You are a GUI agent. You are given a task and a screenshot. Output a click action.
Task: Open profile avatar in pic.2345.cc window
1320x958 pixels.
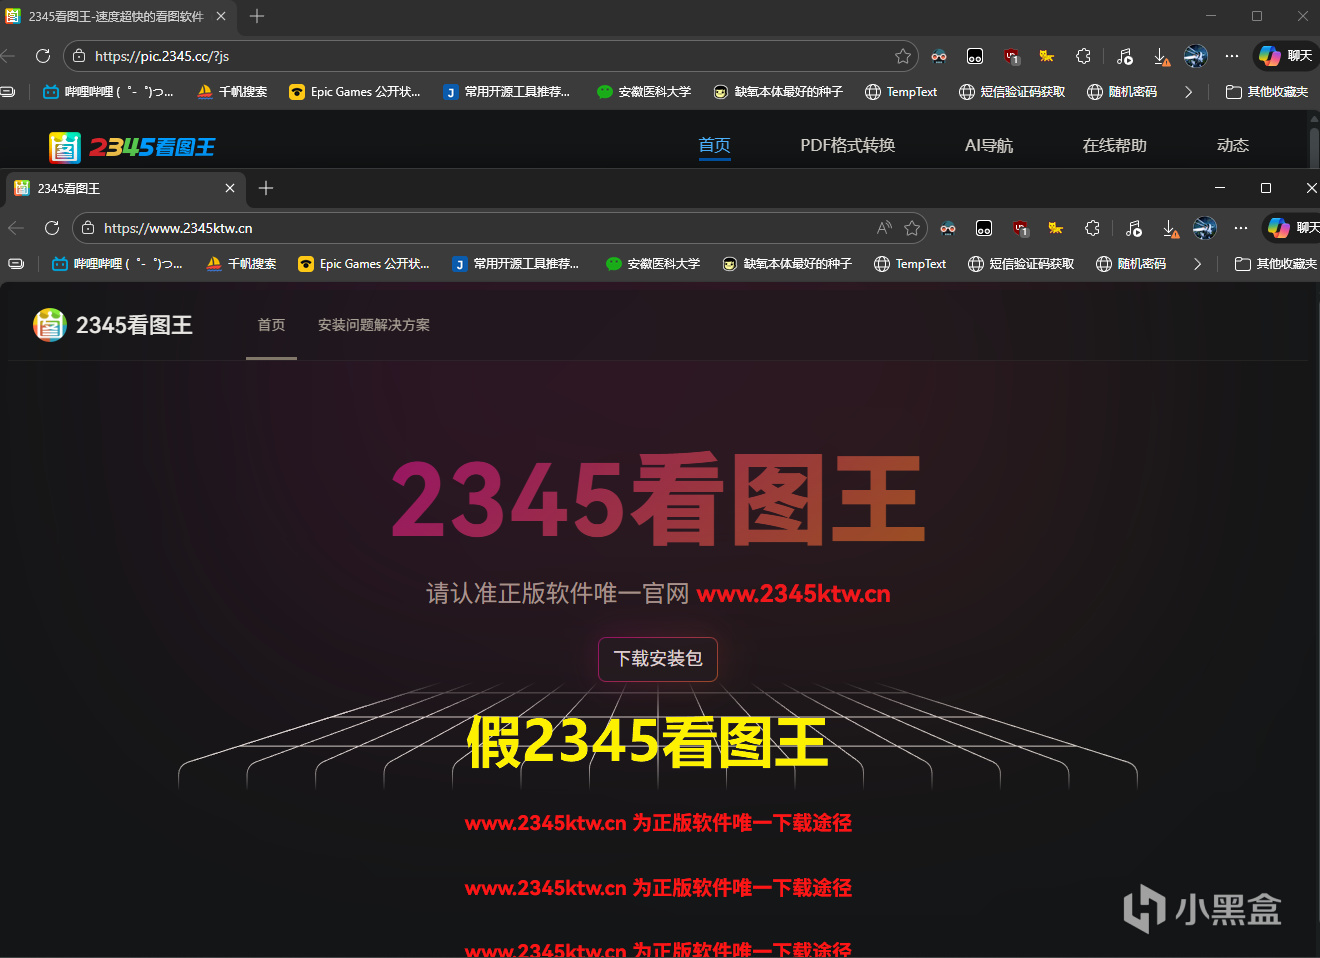pos(1195,56)
